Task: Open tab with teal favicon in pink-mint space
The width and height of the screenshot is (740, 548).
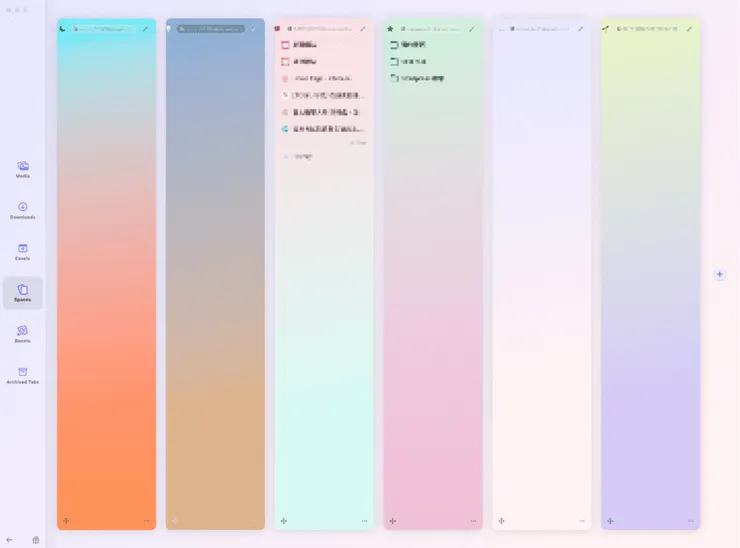Action: point(324,129)
